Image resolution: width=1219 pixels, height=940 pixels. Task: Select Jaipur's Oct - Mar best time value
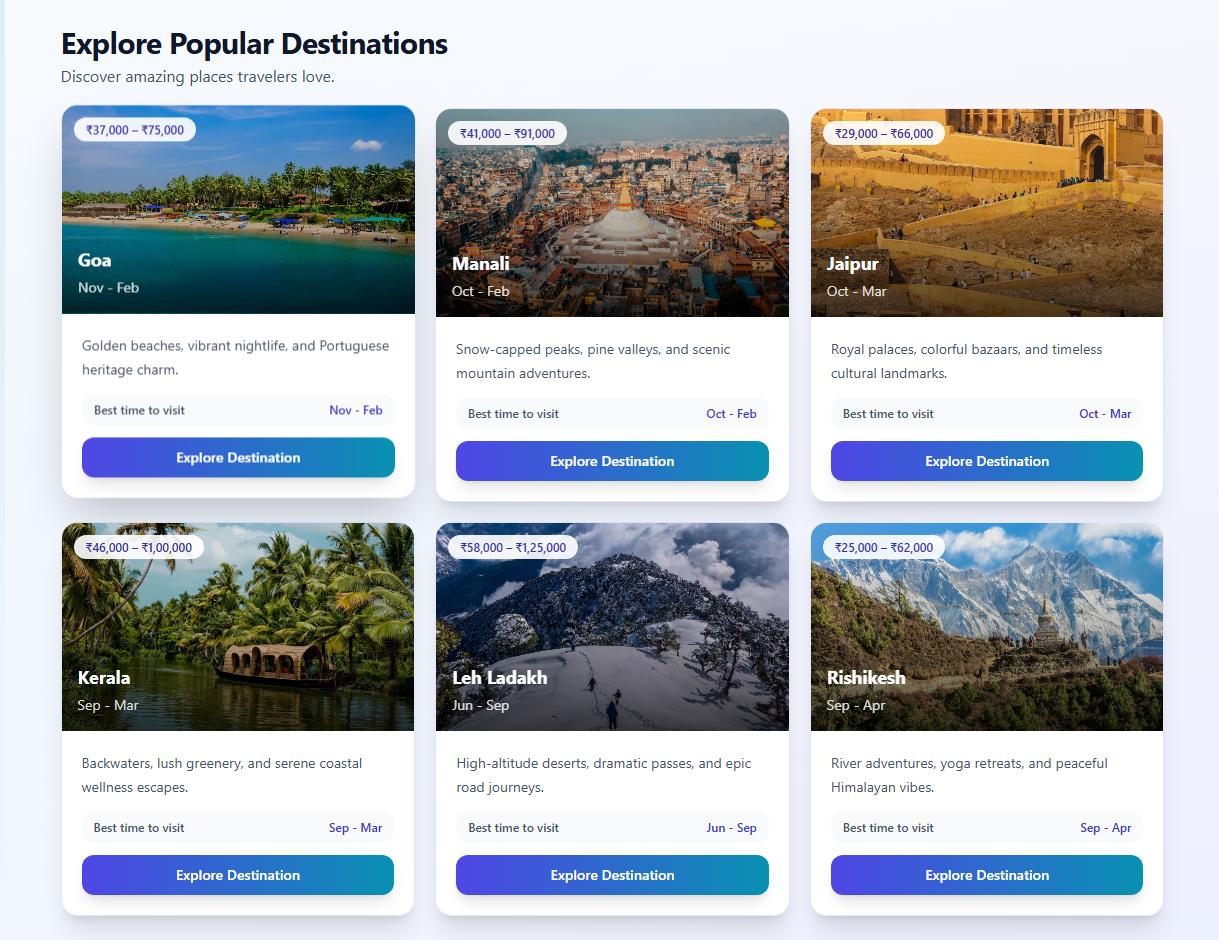point(1105,414)
